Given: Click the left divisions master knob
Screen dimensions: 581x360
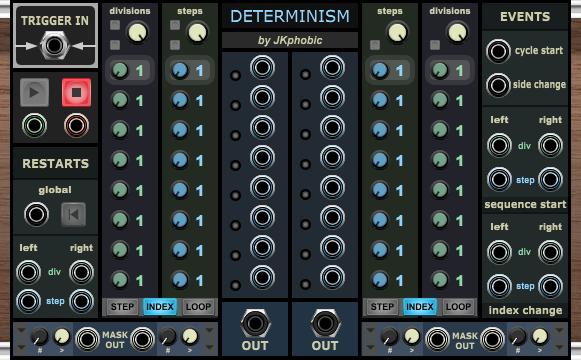Looking at the screenshot, I should (x=137, y=33).
